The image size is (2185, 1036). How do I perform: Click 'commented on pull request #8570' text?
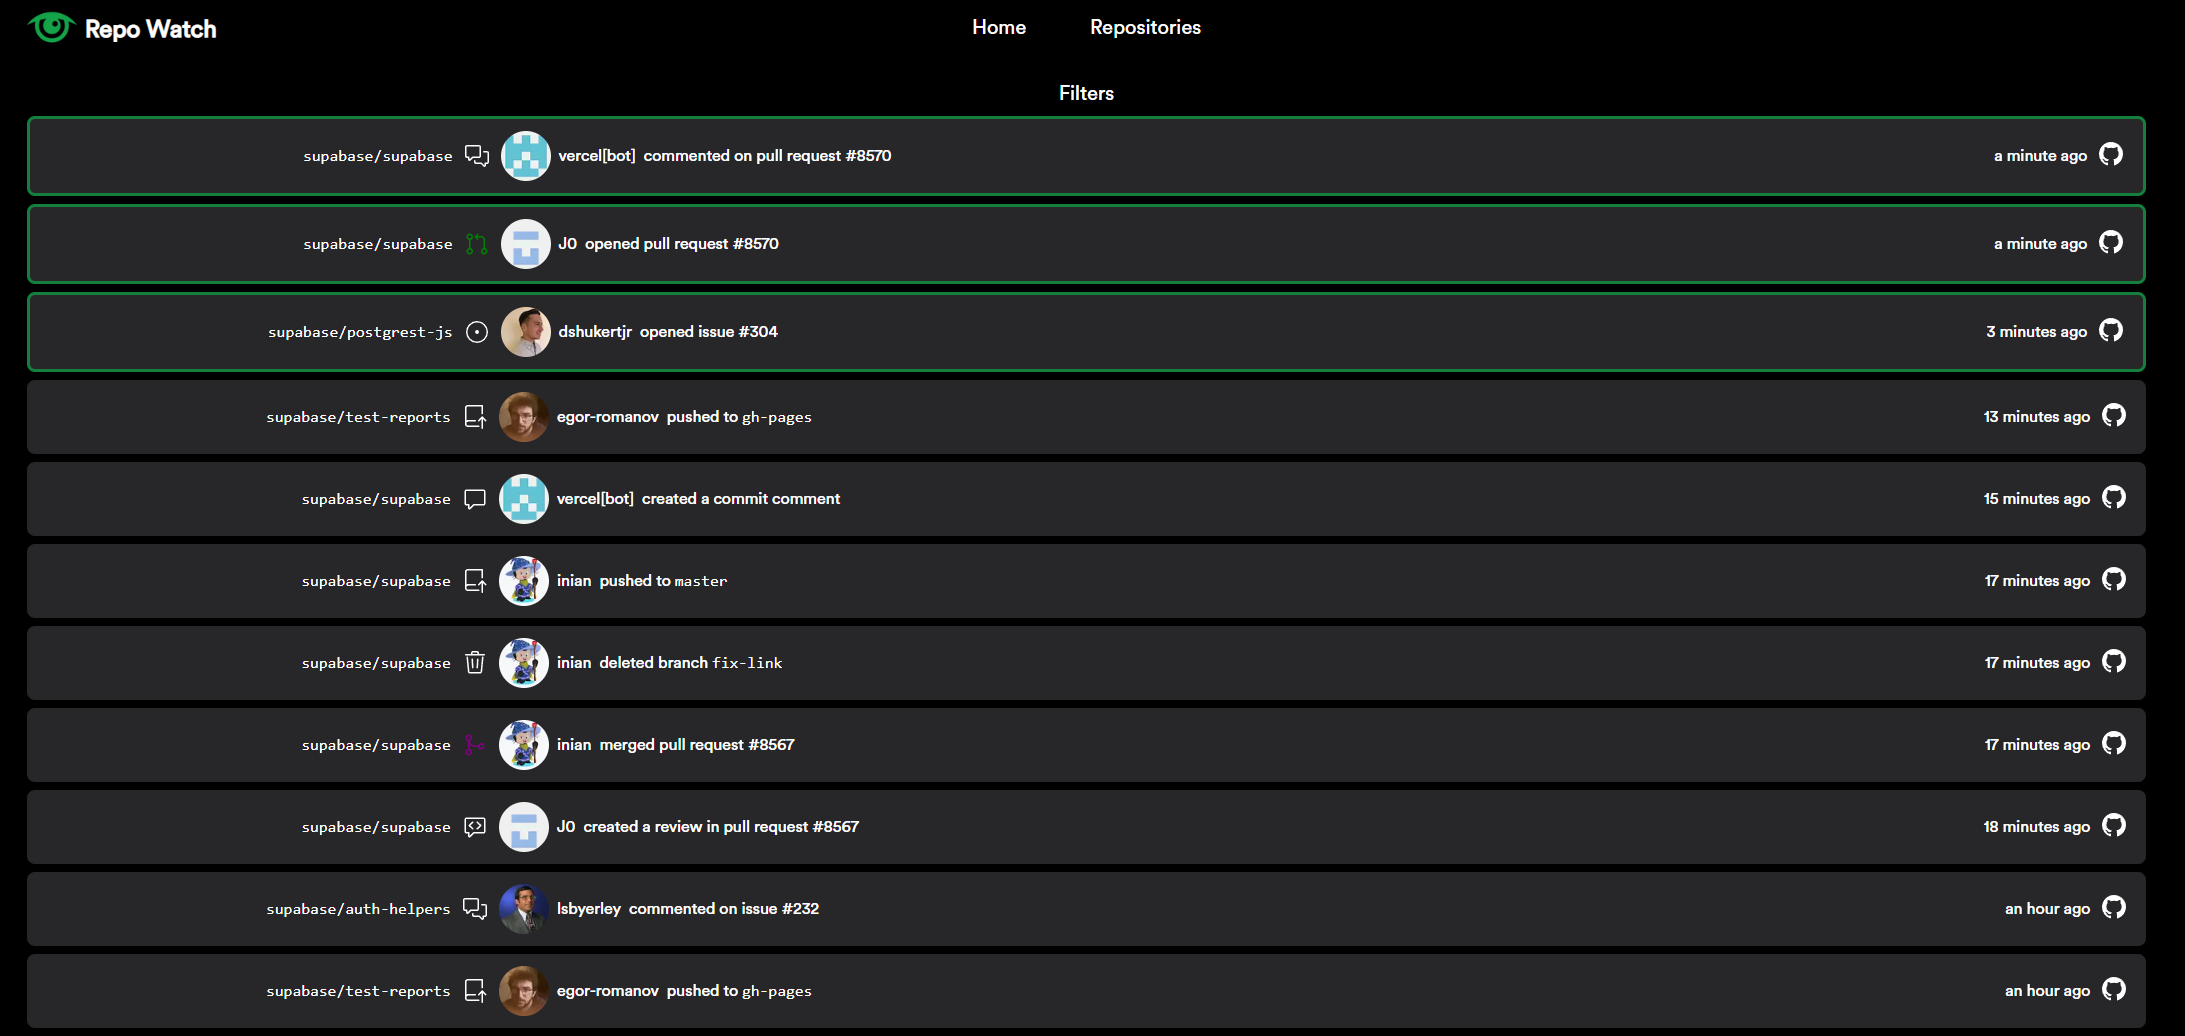point(767,156)
